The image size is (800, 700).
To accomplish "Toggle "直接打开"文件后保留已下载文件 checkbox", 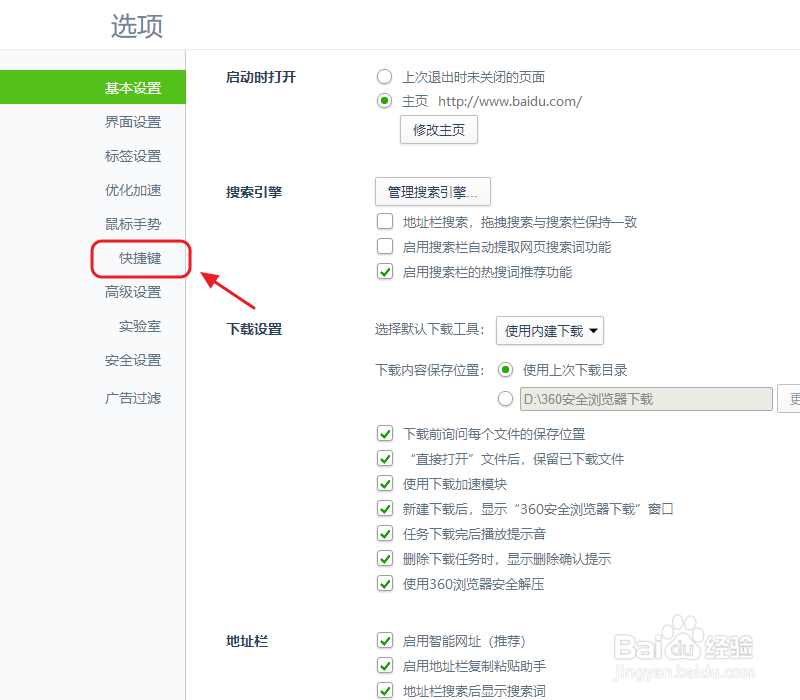I will click(x=385, y=459).
